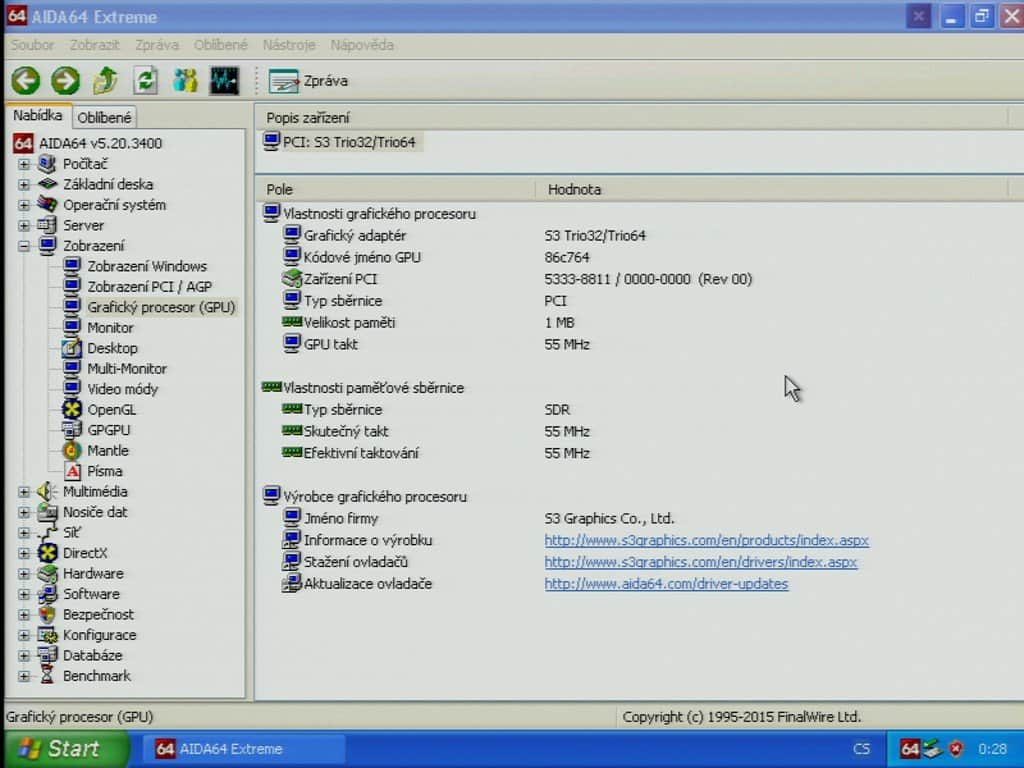The height and width of the screenshot is (768, 1024).
Task: Expand the Operační systém tree node
Action: coord(24,205)
